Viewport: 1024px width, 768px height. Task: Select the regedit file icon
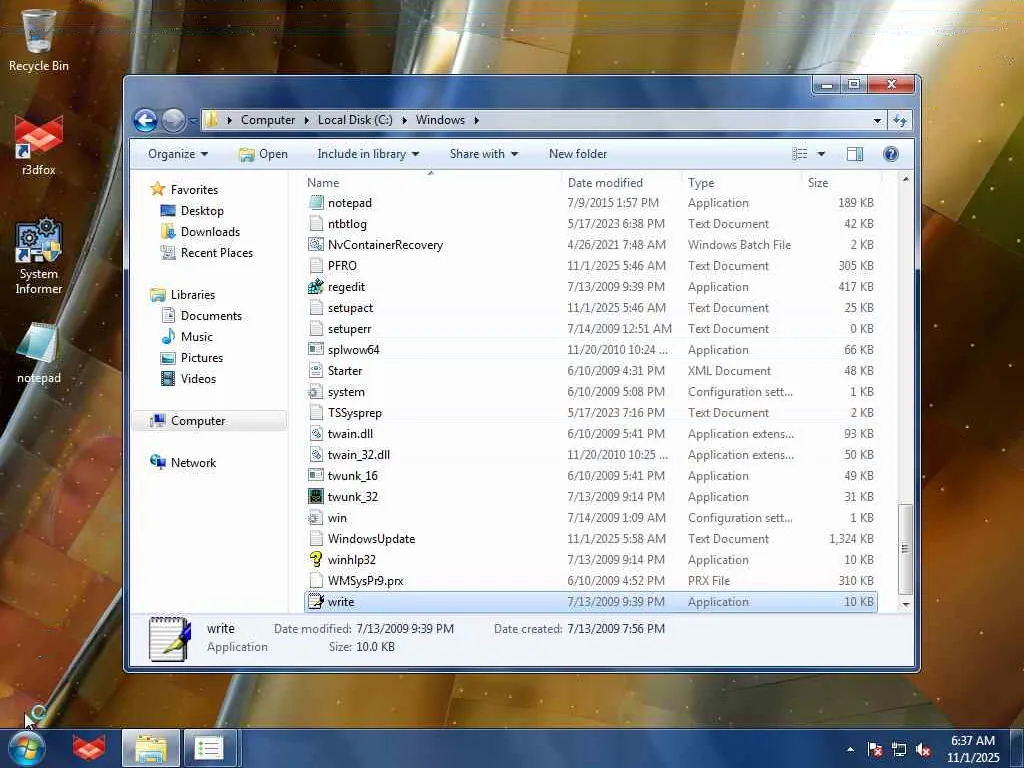pyautogui.click(x=316, y=287)
